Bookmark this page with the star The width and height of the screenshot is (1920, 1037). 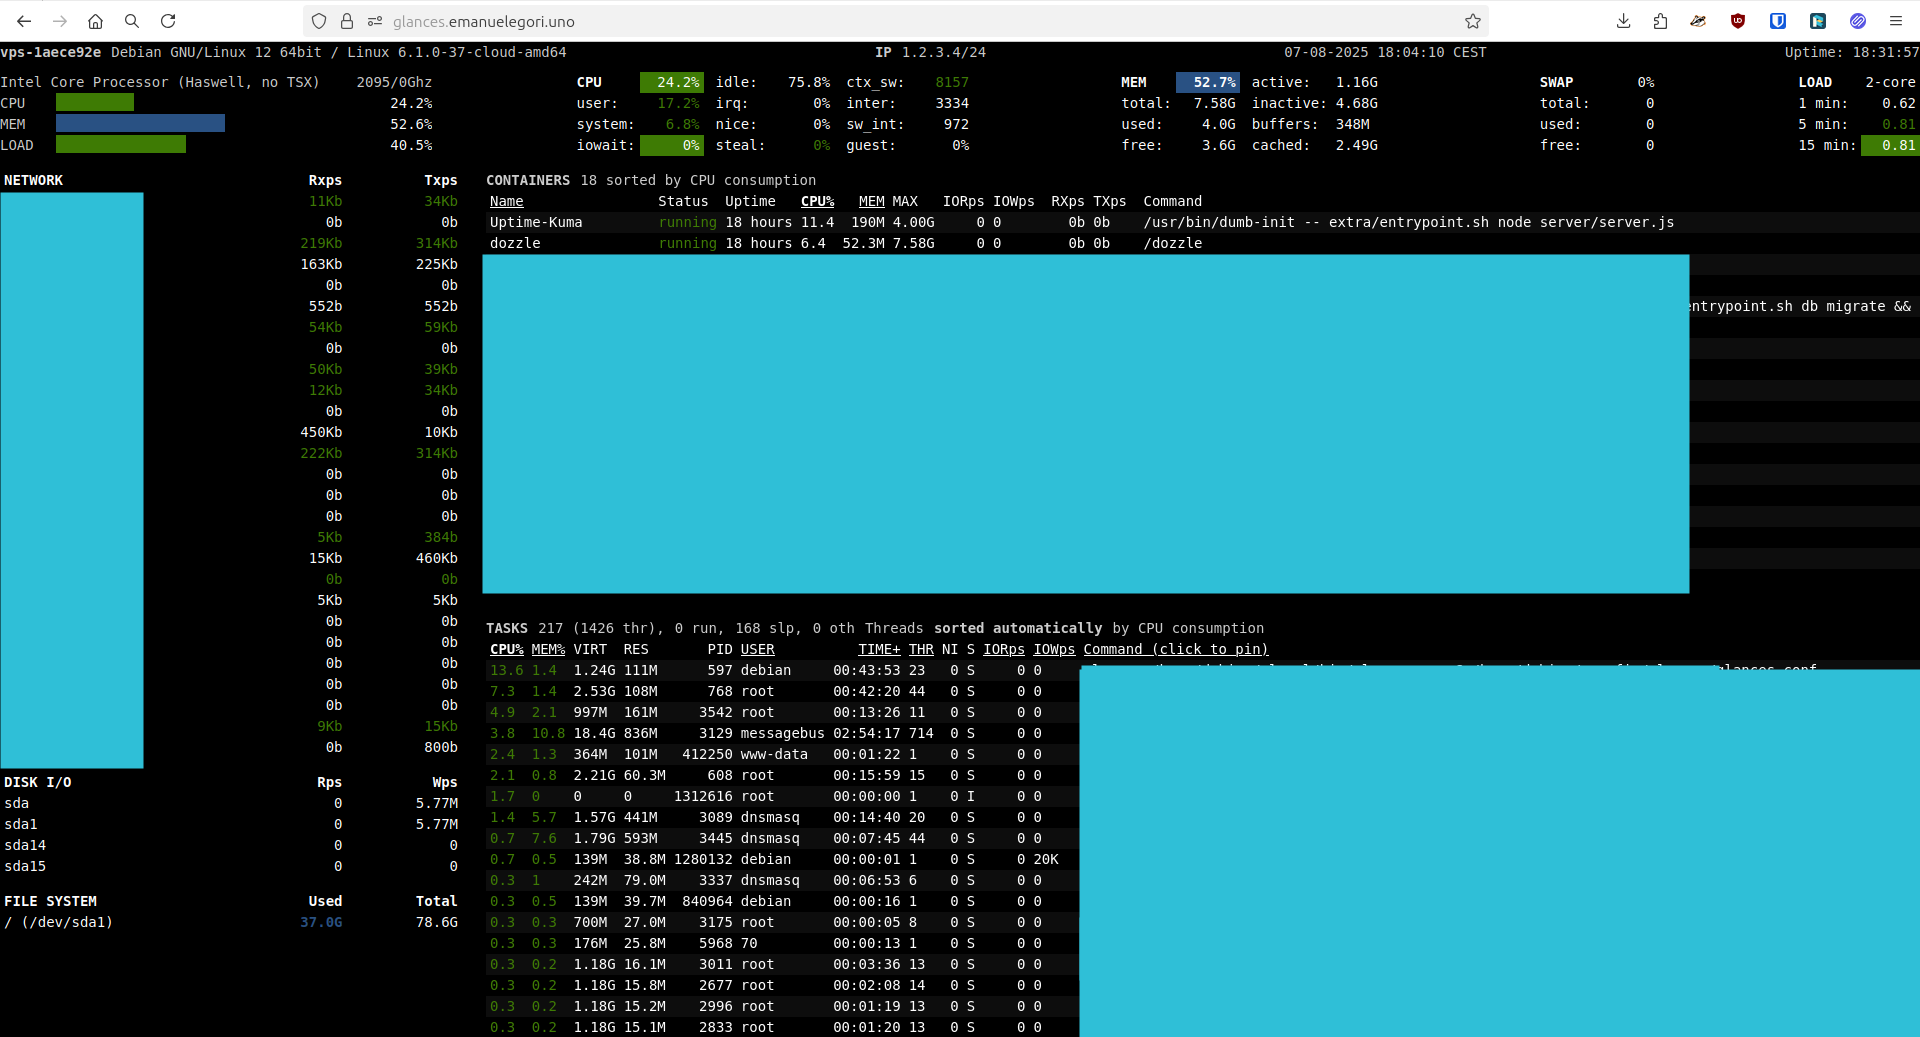1472,21
